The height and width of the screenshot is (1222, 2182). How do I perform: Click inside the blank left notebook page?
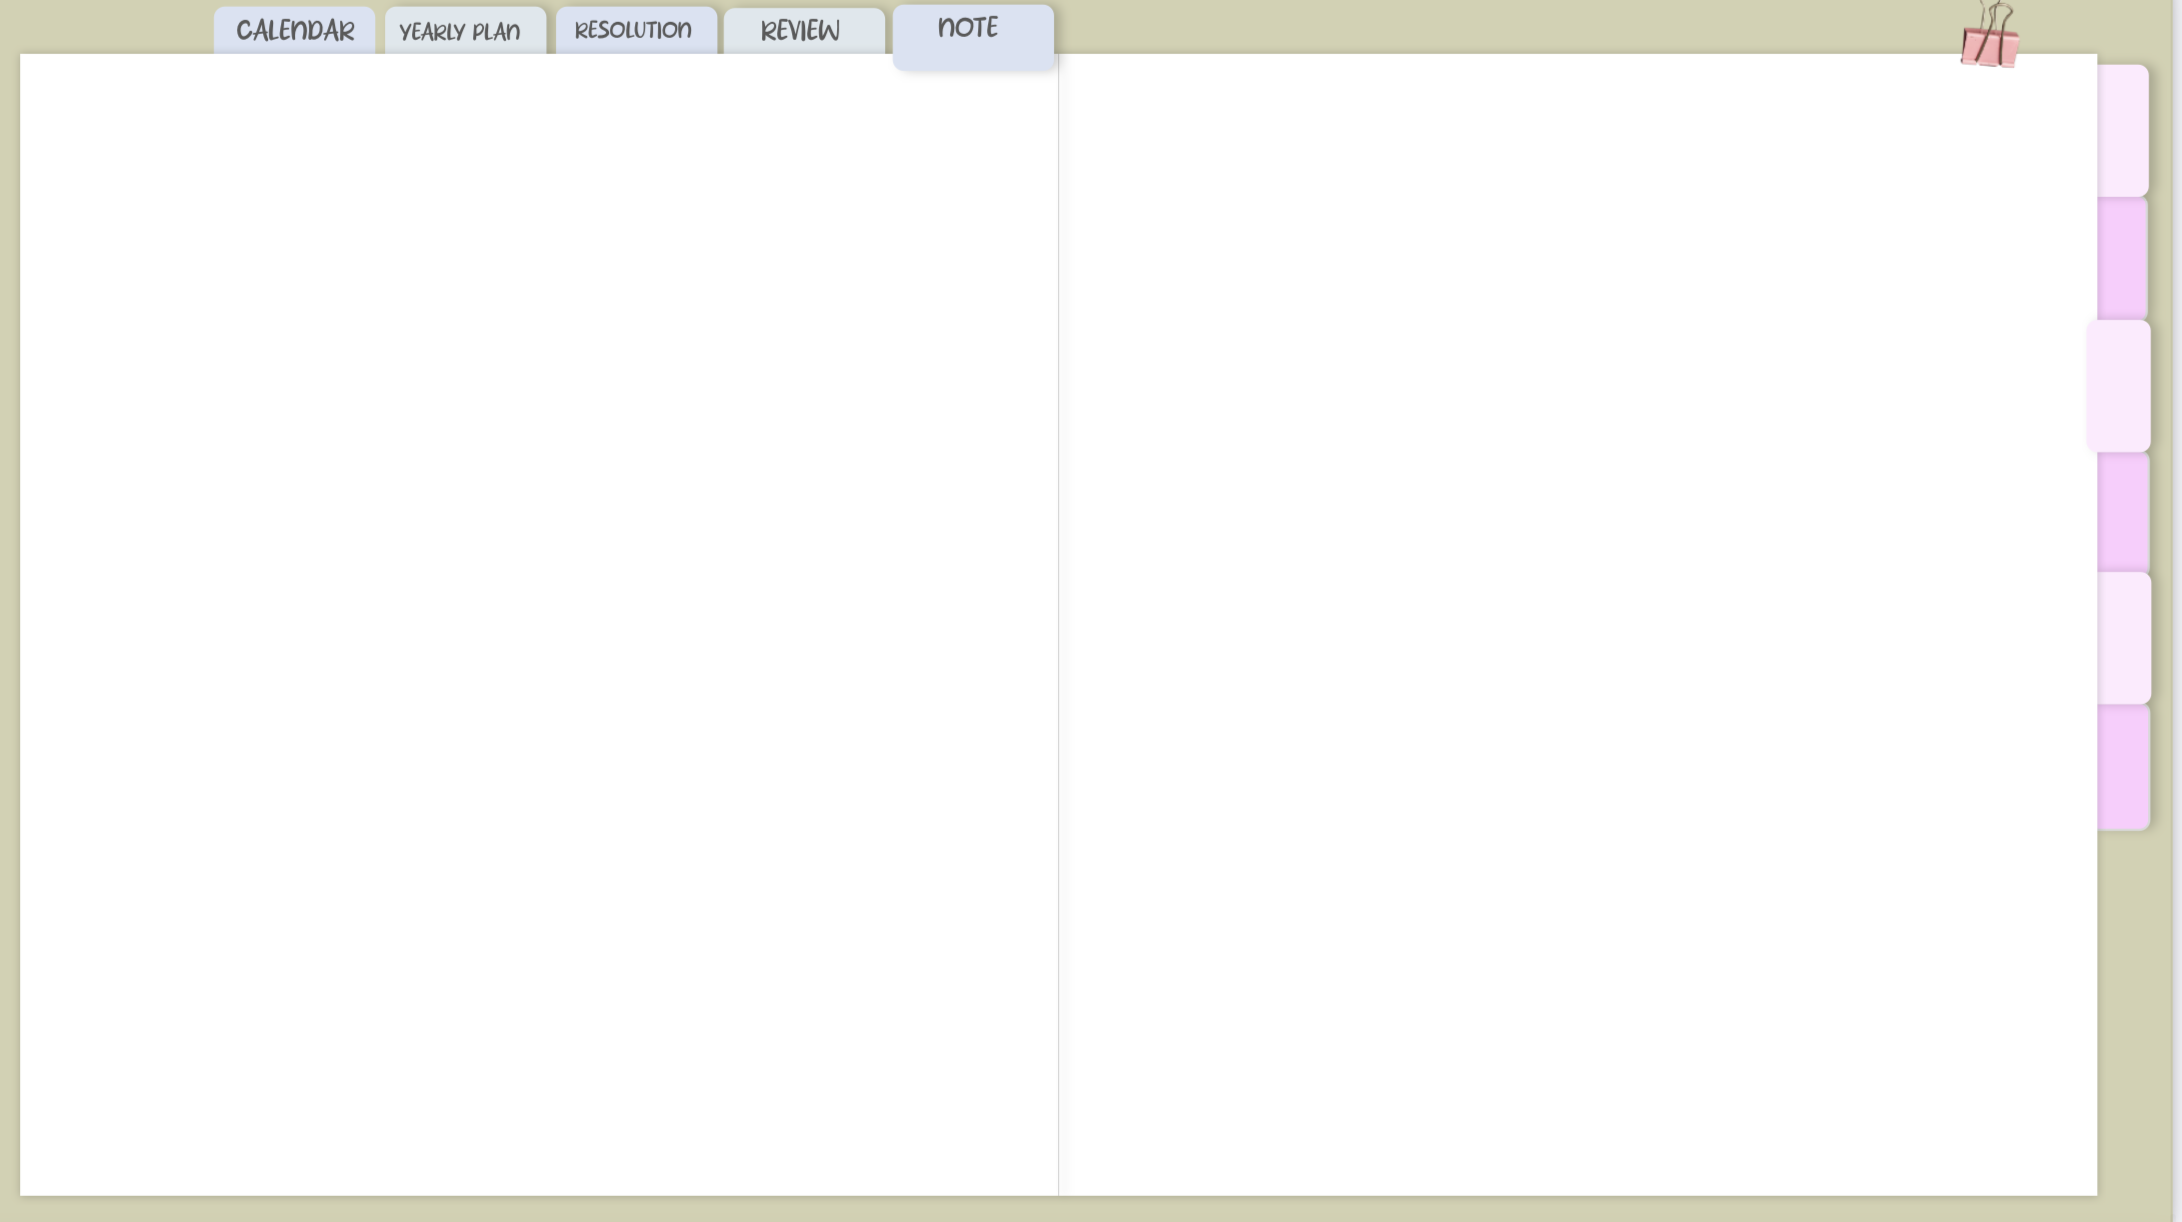538,625
